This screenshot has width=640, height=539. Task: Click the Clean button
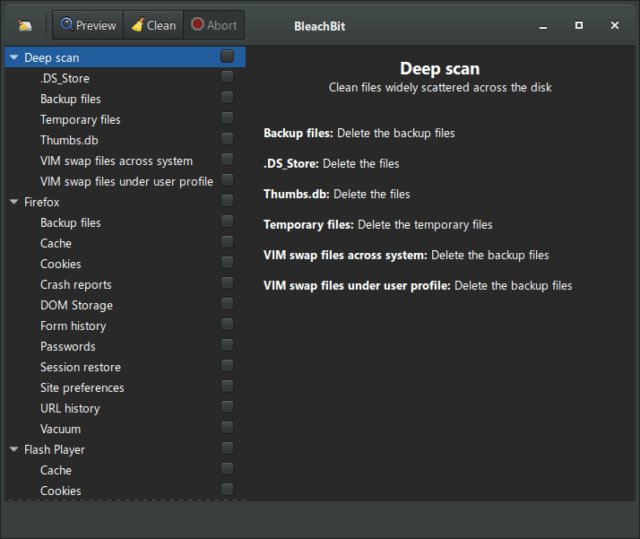tap(153, 25)
